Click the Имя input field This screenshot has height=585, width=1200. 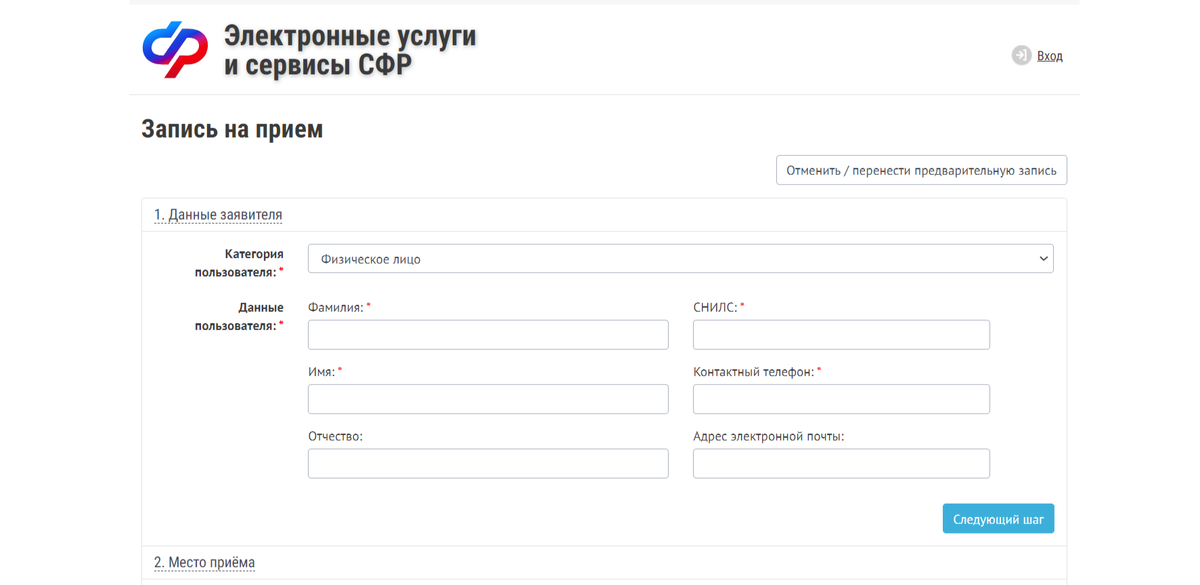point(488,398)
